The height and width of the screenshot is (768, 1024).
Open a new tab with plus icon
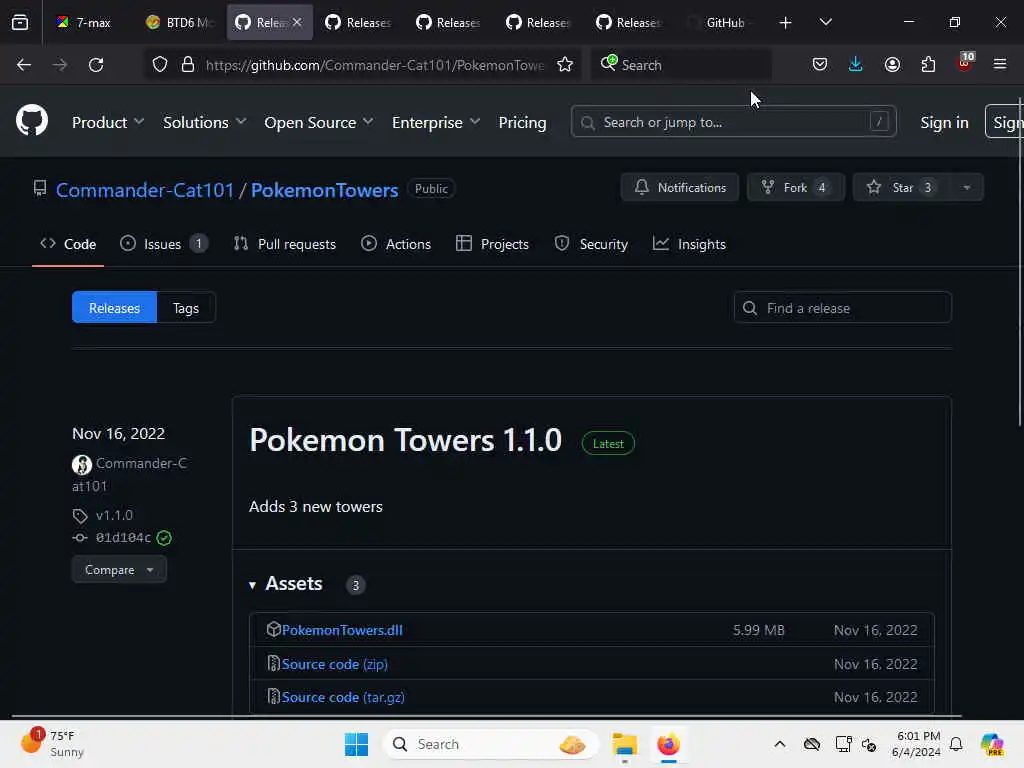click(x=785, y=23)
